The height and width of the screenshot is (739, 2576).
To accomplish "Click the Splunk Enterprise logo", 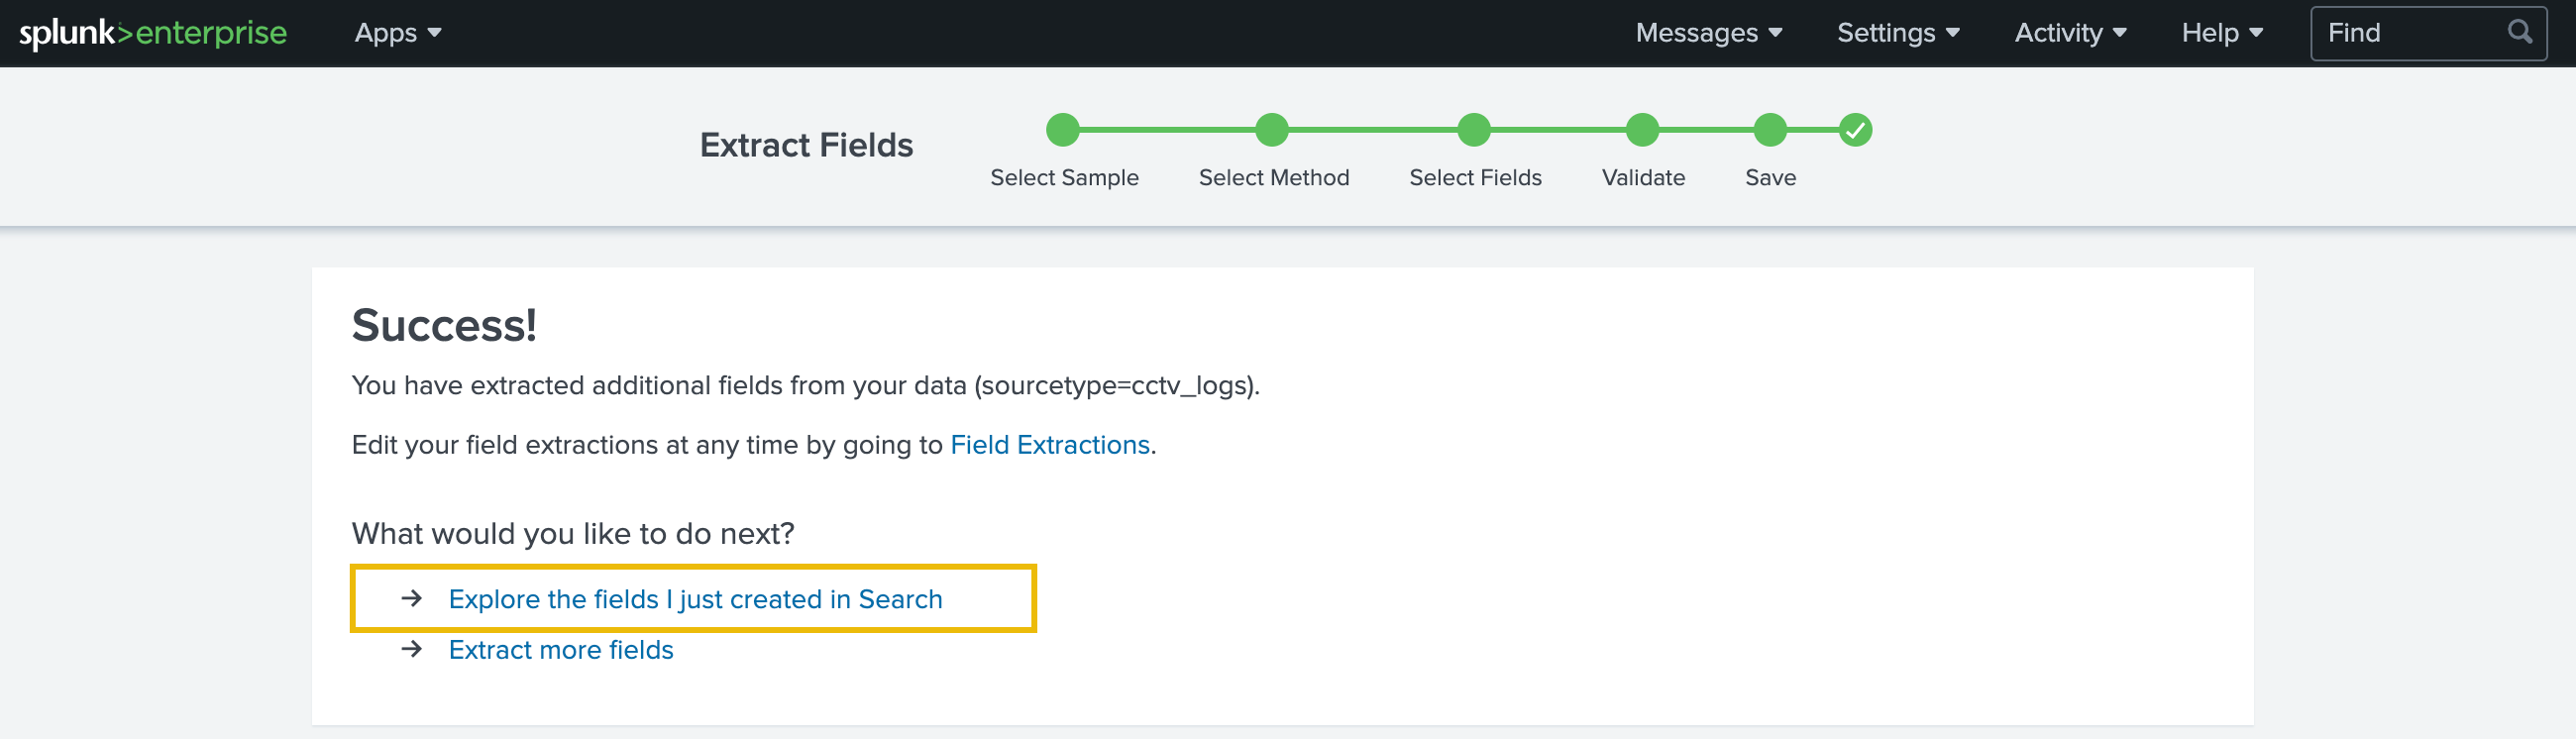I will point(153,33).
